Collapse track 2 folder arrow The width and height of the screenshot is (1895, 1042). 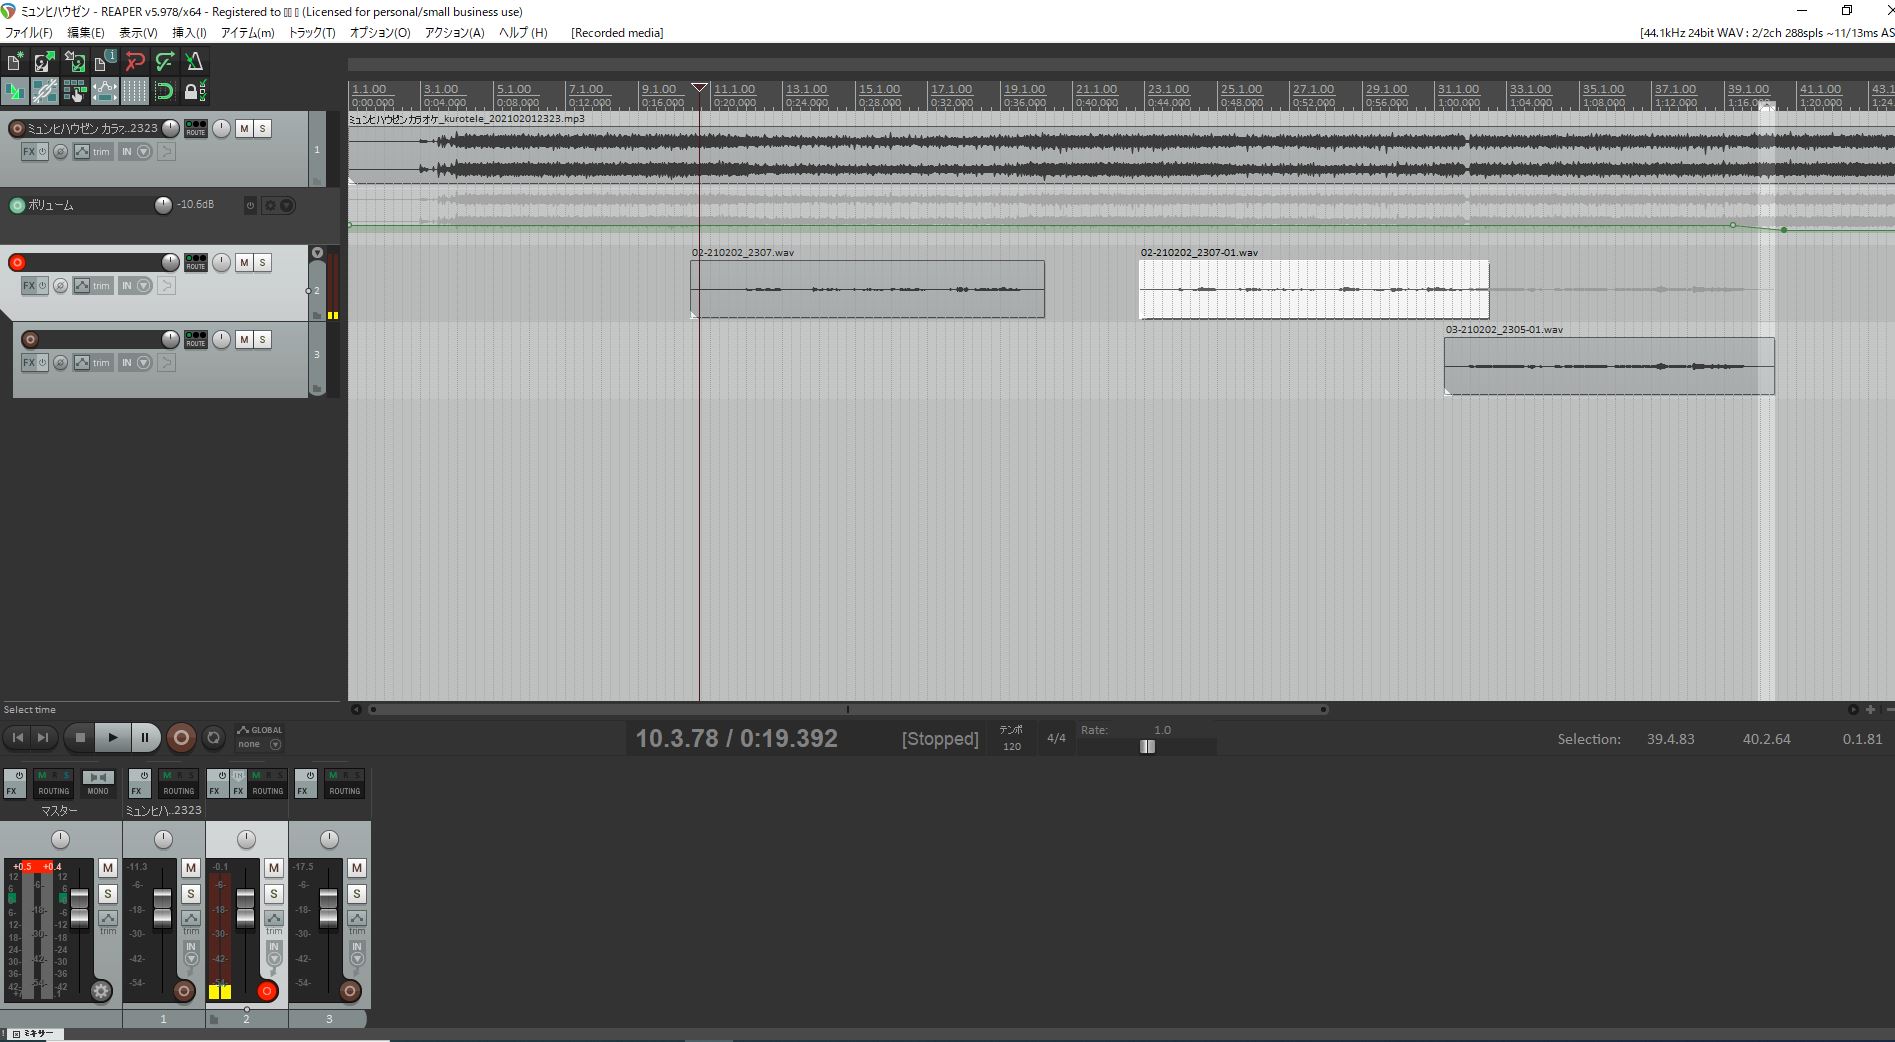(317, 253)
